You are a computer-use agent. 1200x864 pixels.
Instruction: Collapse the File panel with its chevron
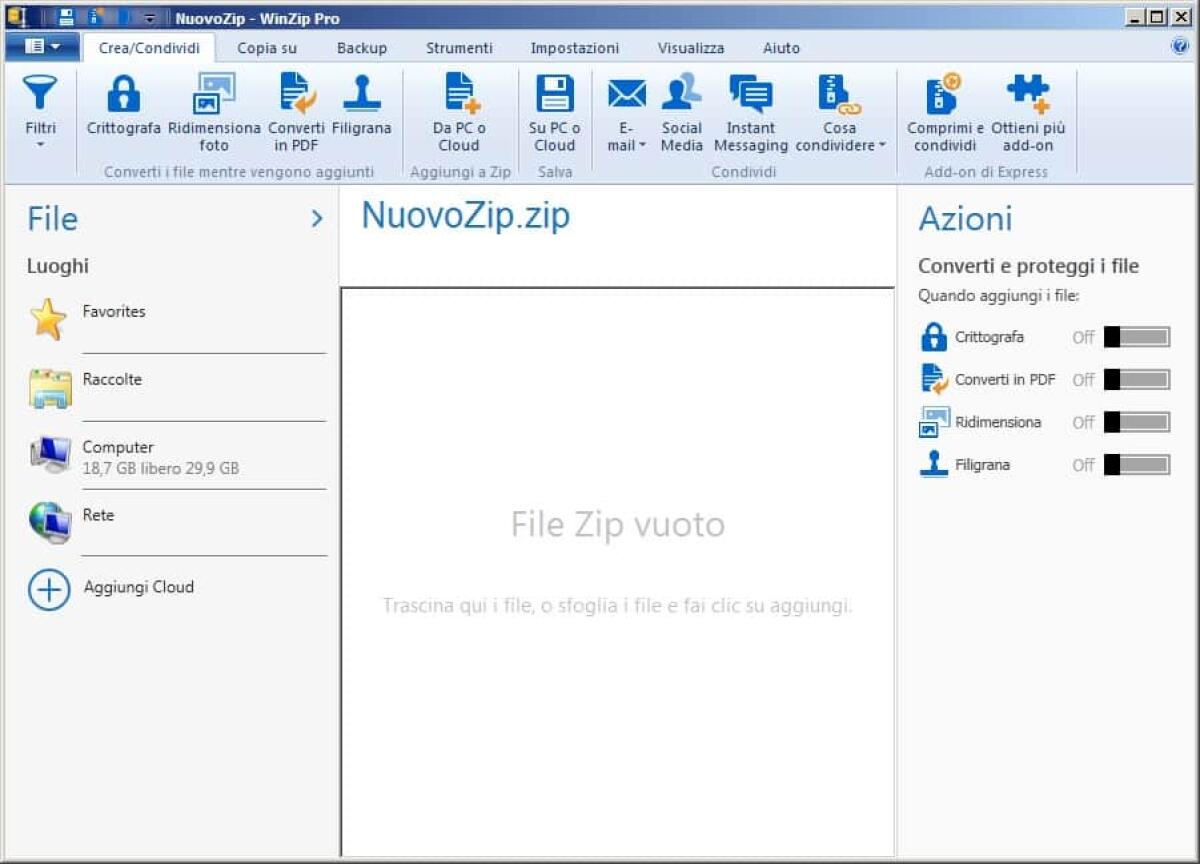pyautogui.click(x=317, y=217)
